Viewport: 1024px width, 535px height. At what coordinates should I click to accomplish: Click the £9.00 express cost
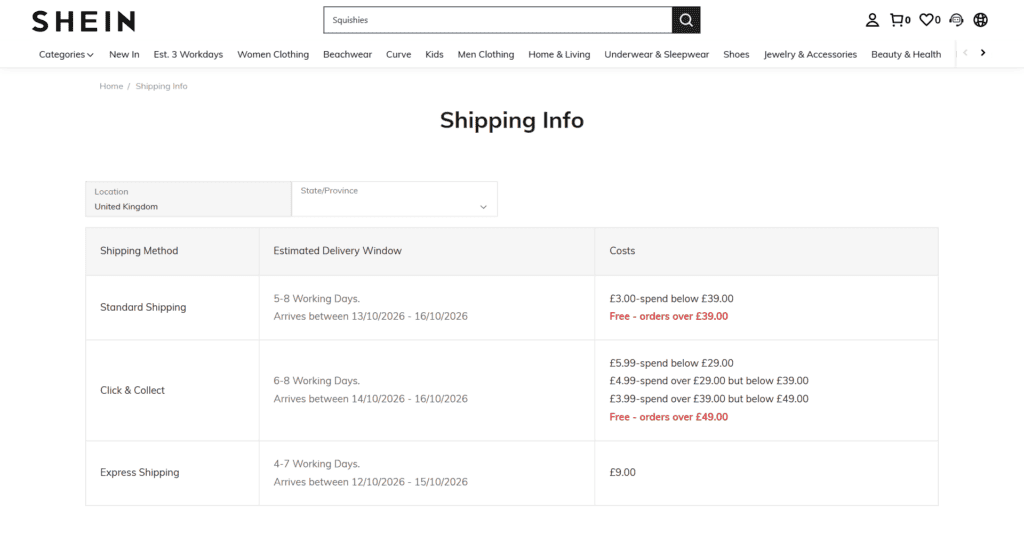tap(622, 472)
